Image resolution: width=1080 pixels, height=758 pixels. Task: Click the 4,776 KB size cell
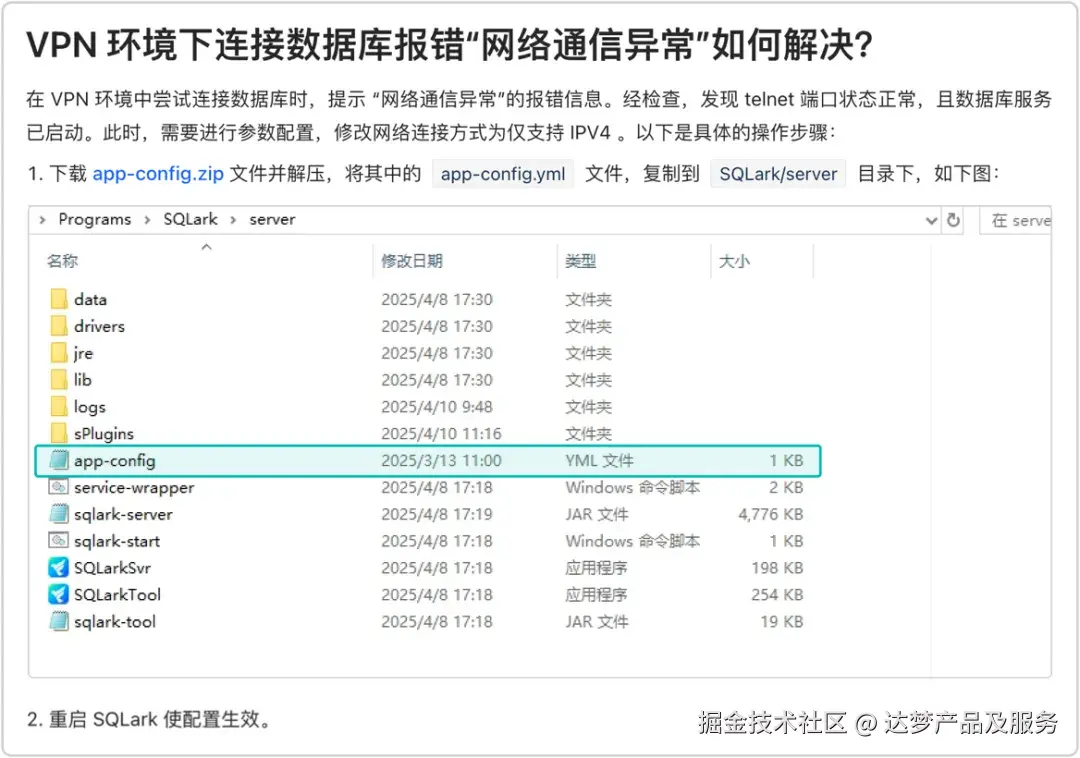click(771, 514)
